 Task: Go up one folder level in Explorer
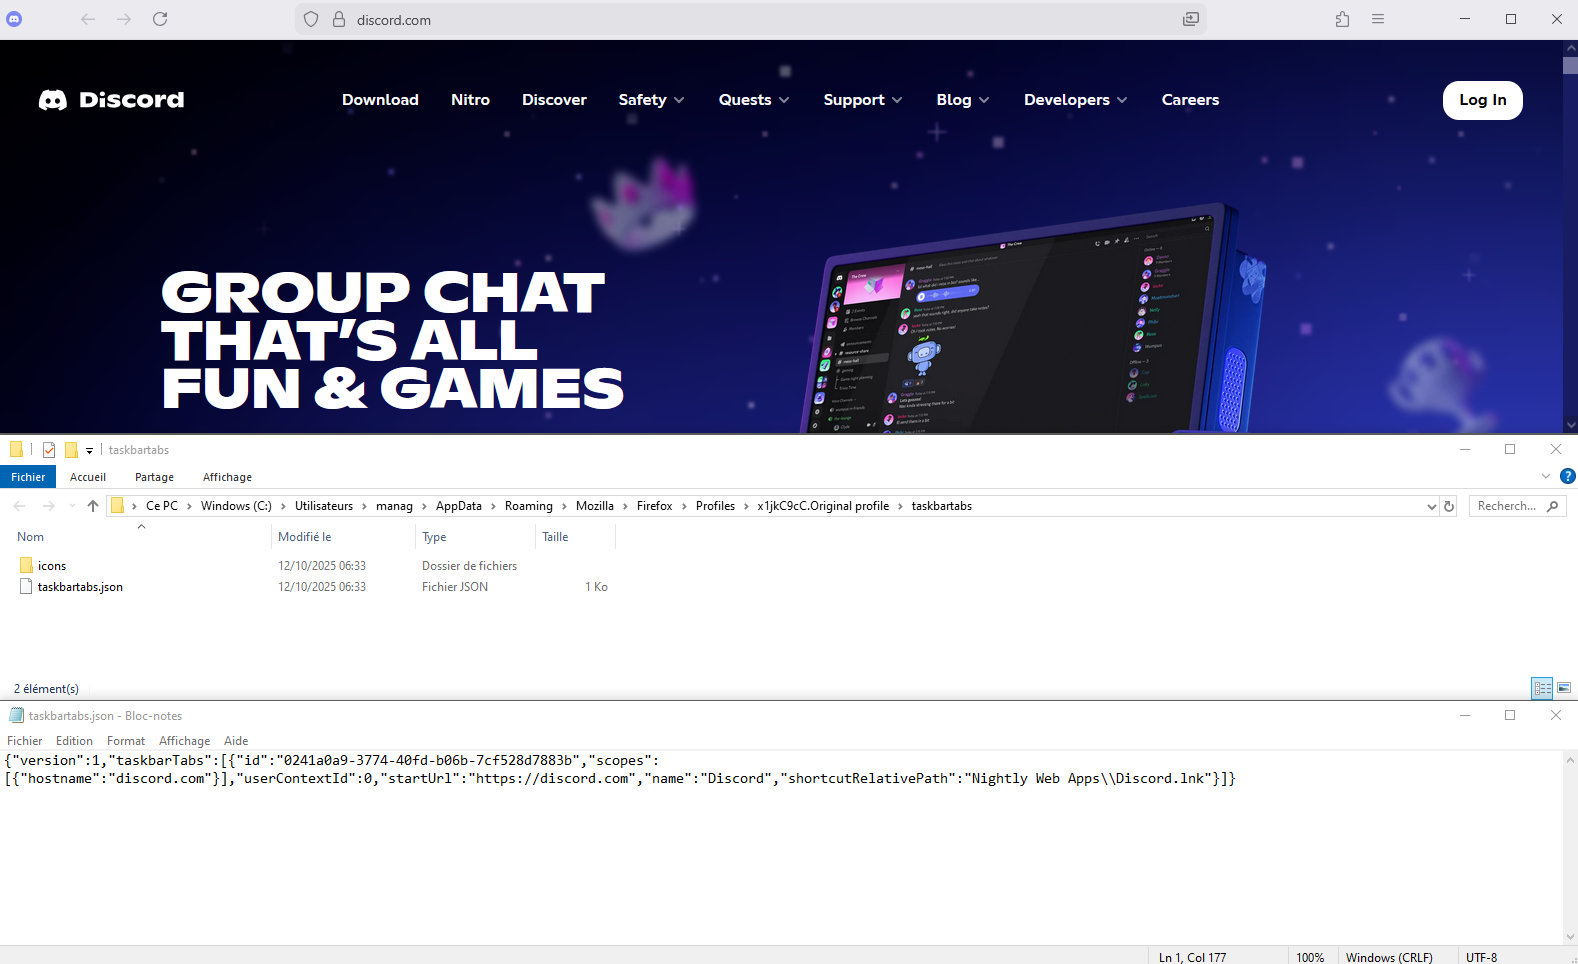pyautogui.click(x=93, y=506)
